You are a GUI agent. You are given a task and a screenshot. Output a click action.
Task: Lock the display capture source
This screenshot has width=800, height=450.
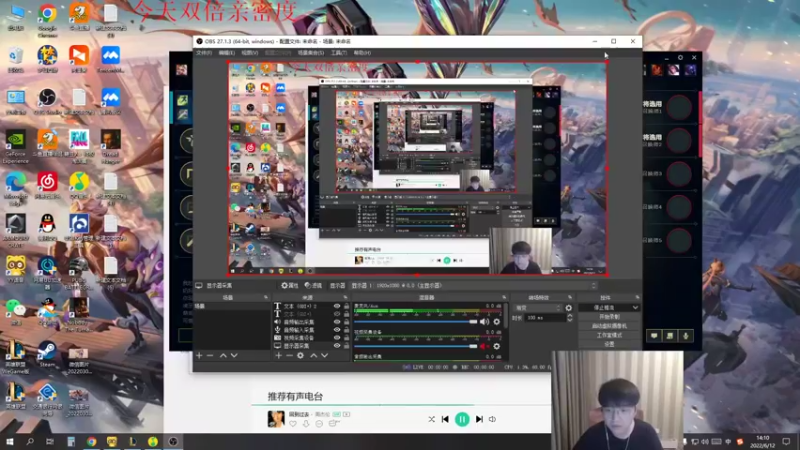tap(346, 345)
